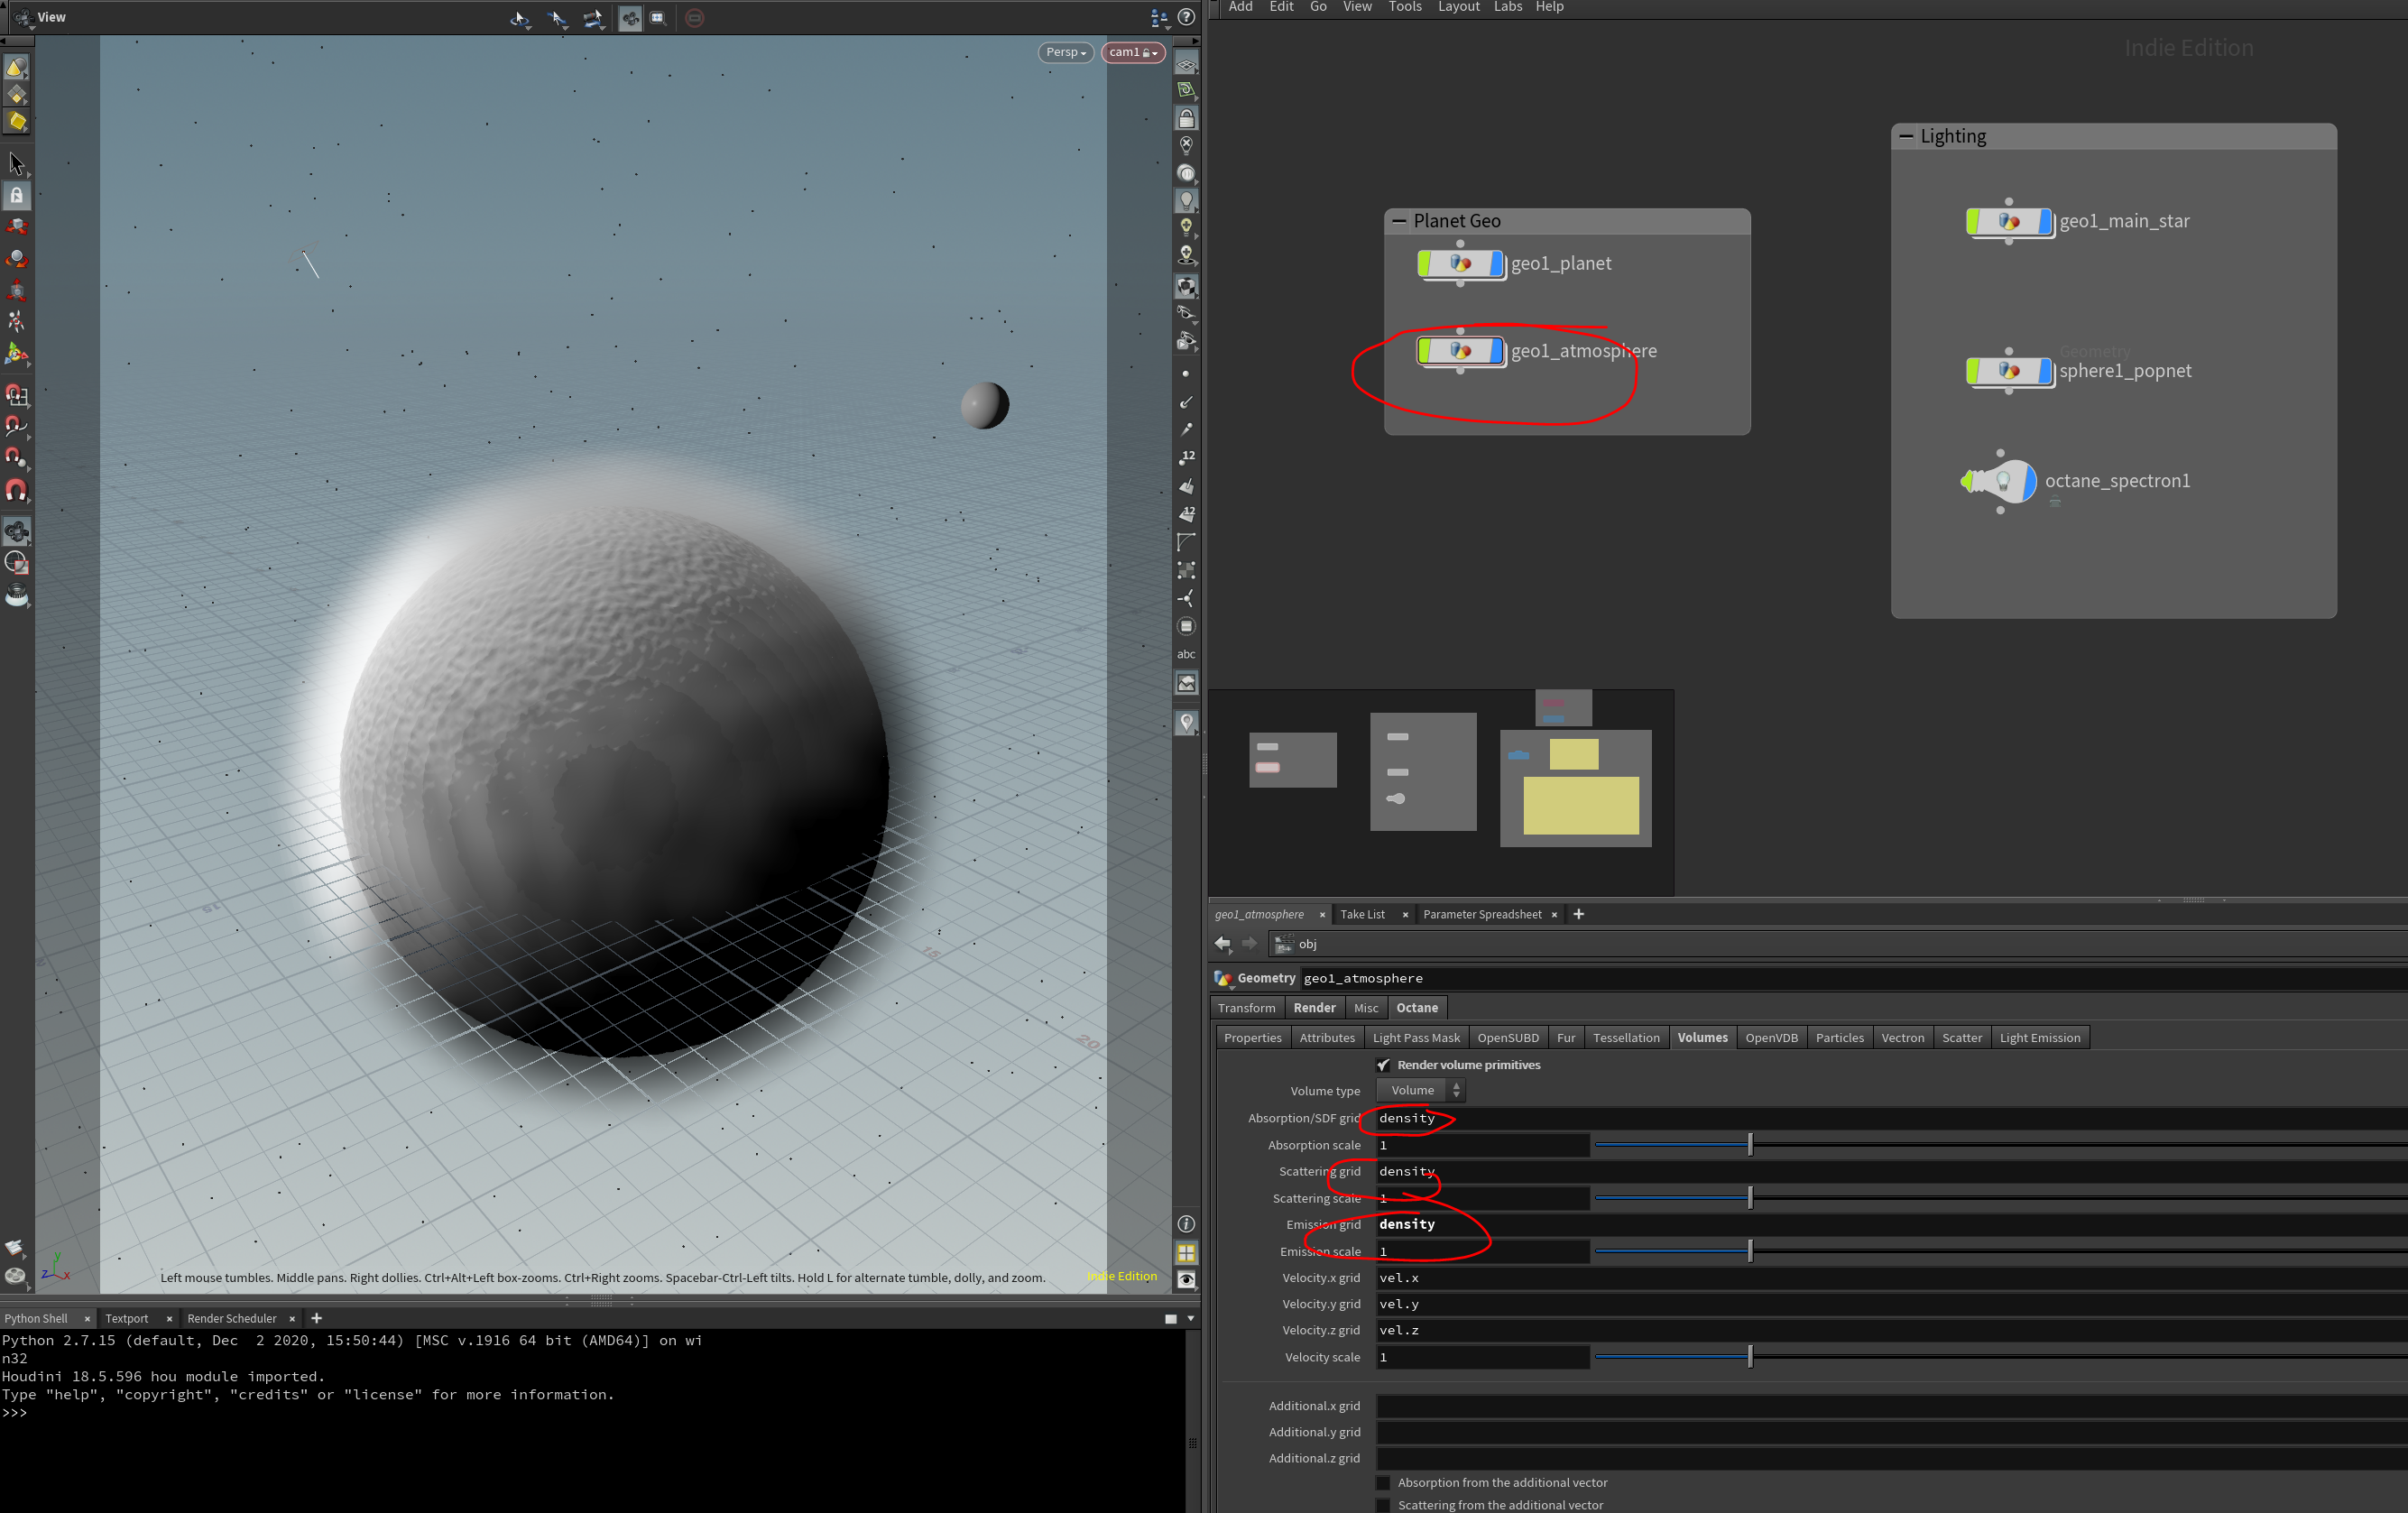Click the info icon at viewport bottom right
Screen dimensions: 2408x1513
coord(1186,1224)
